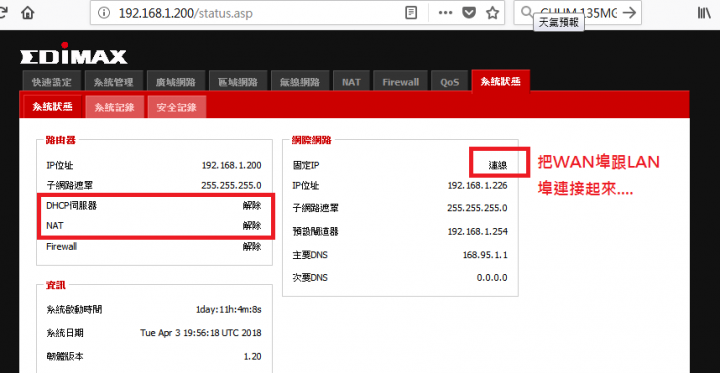This screenshot has height=373, width=720.
Task: Select the 系統狀態 sub-tab
Action: pyautogui.click(x=52, y=107)
